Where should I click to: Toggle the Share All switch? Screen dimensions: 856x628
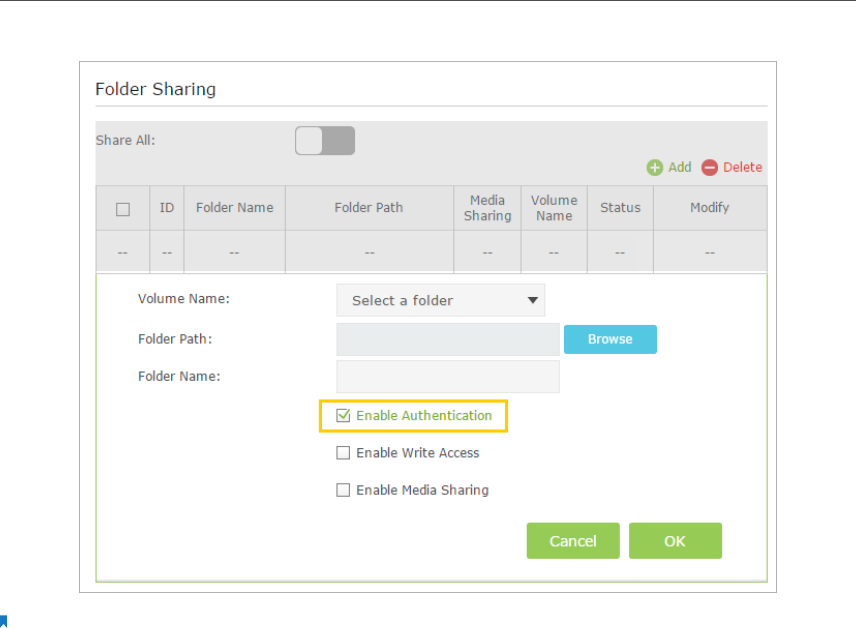click(325, 141)
